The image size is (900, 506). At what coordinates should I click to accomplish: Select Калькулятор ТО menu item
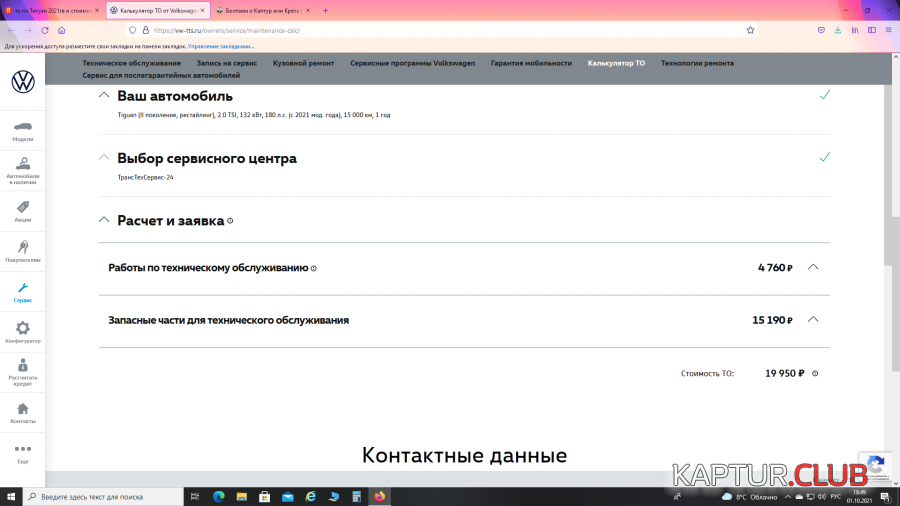click(616, 63)
